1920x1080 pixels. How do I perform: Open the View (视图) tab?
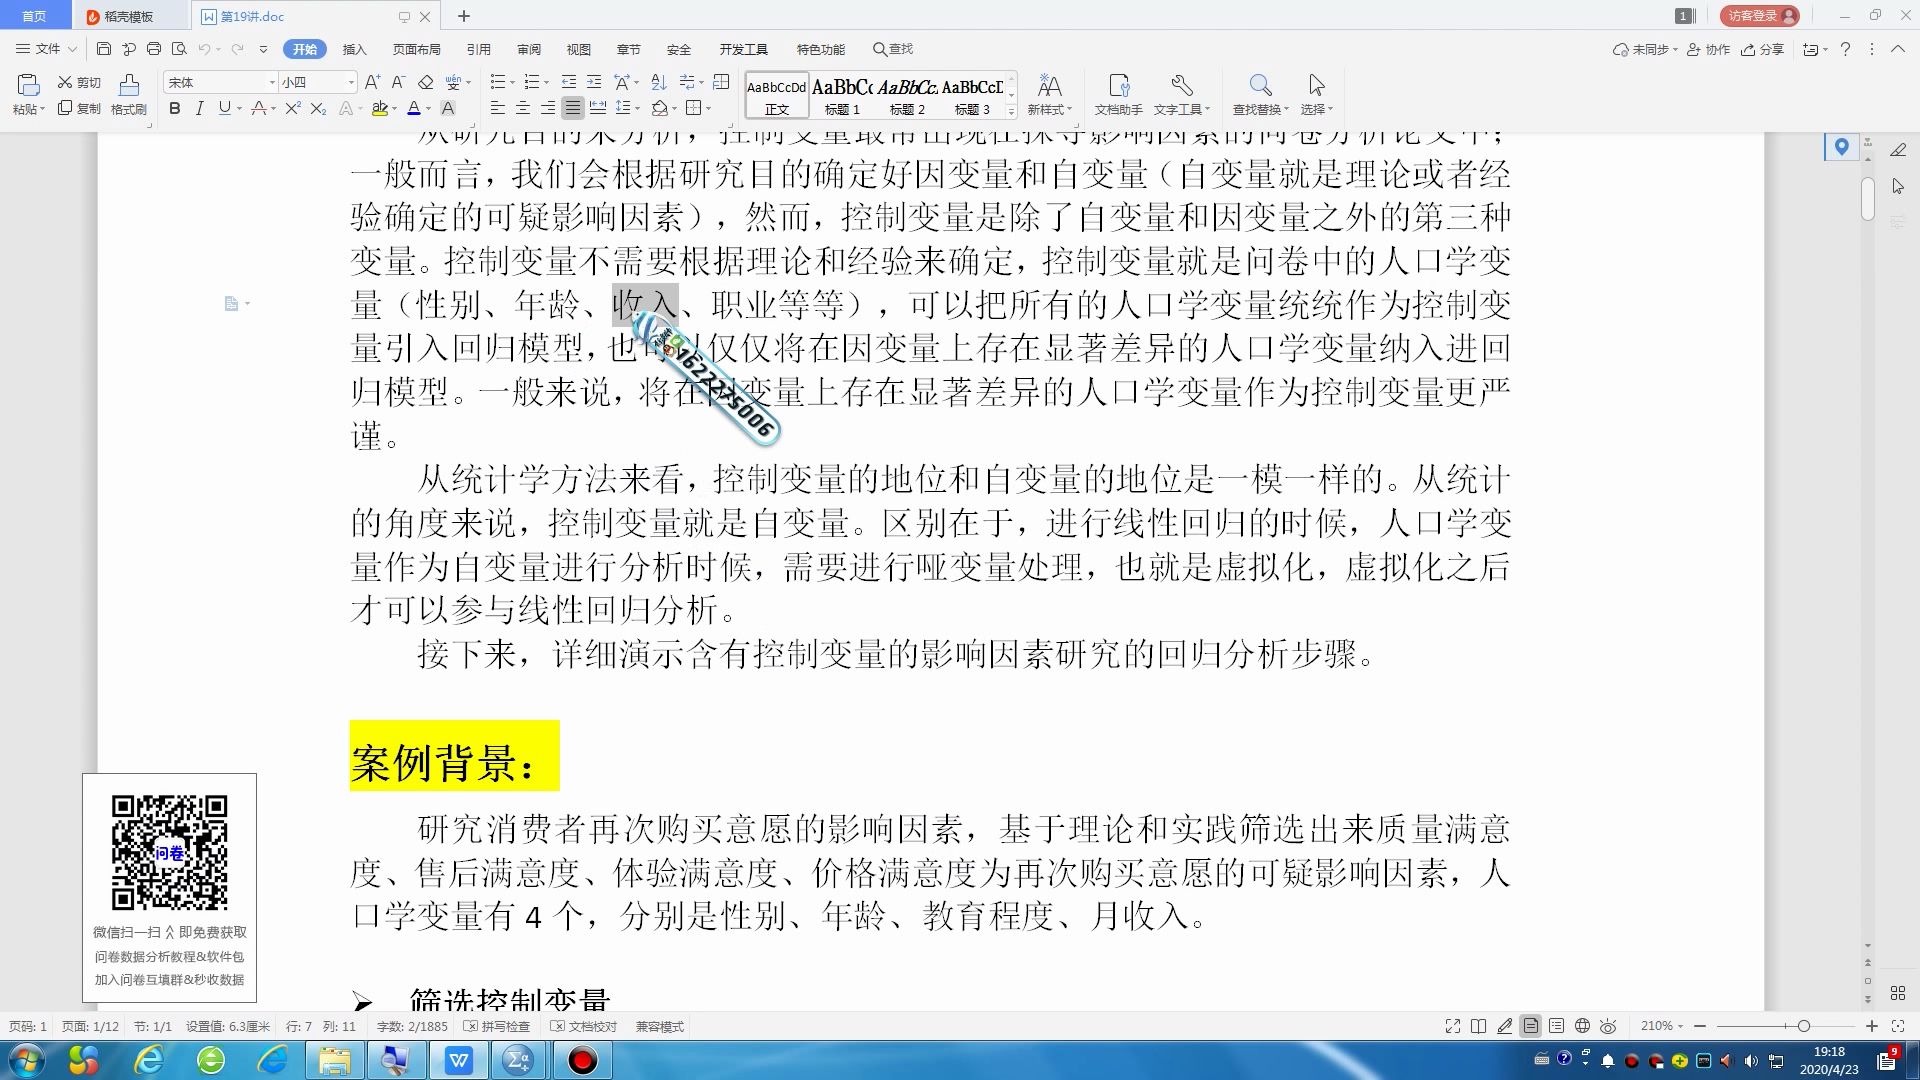click(x=578, y=49)
